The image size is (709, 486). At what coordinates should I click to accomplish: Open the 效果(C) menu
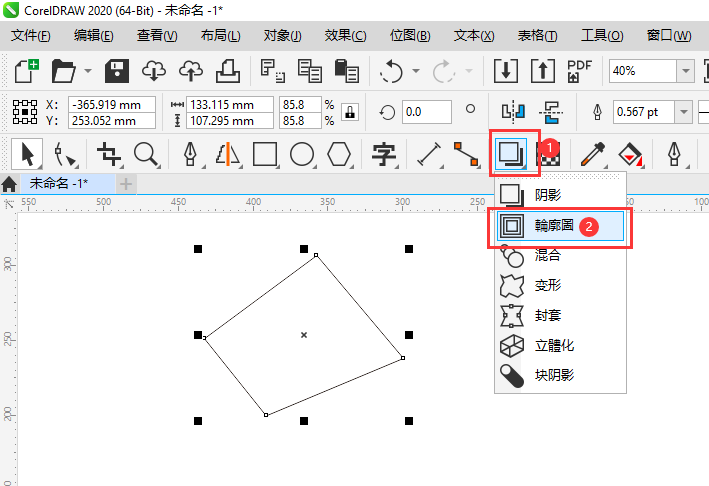(x=345, y=35)
